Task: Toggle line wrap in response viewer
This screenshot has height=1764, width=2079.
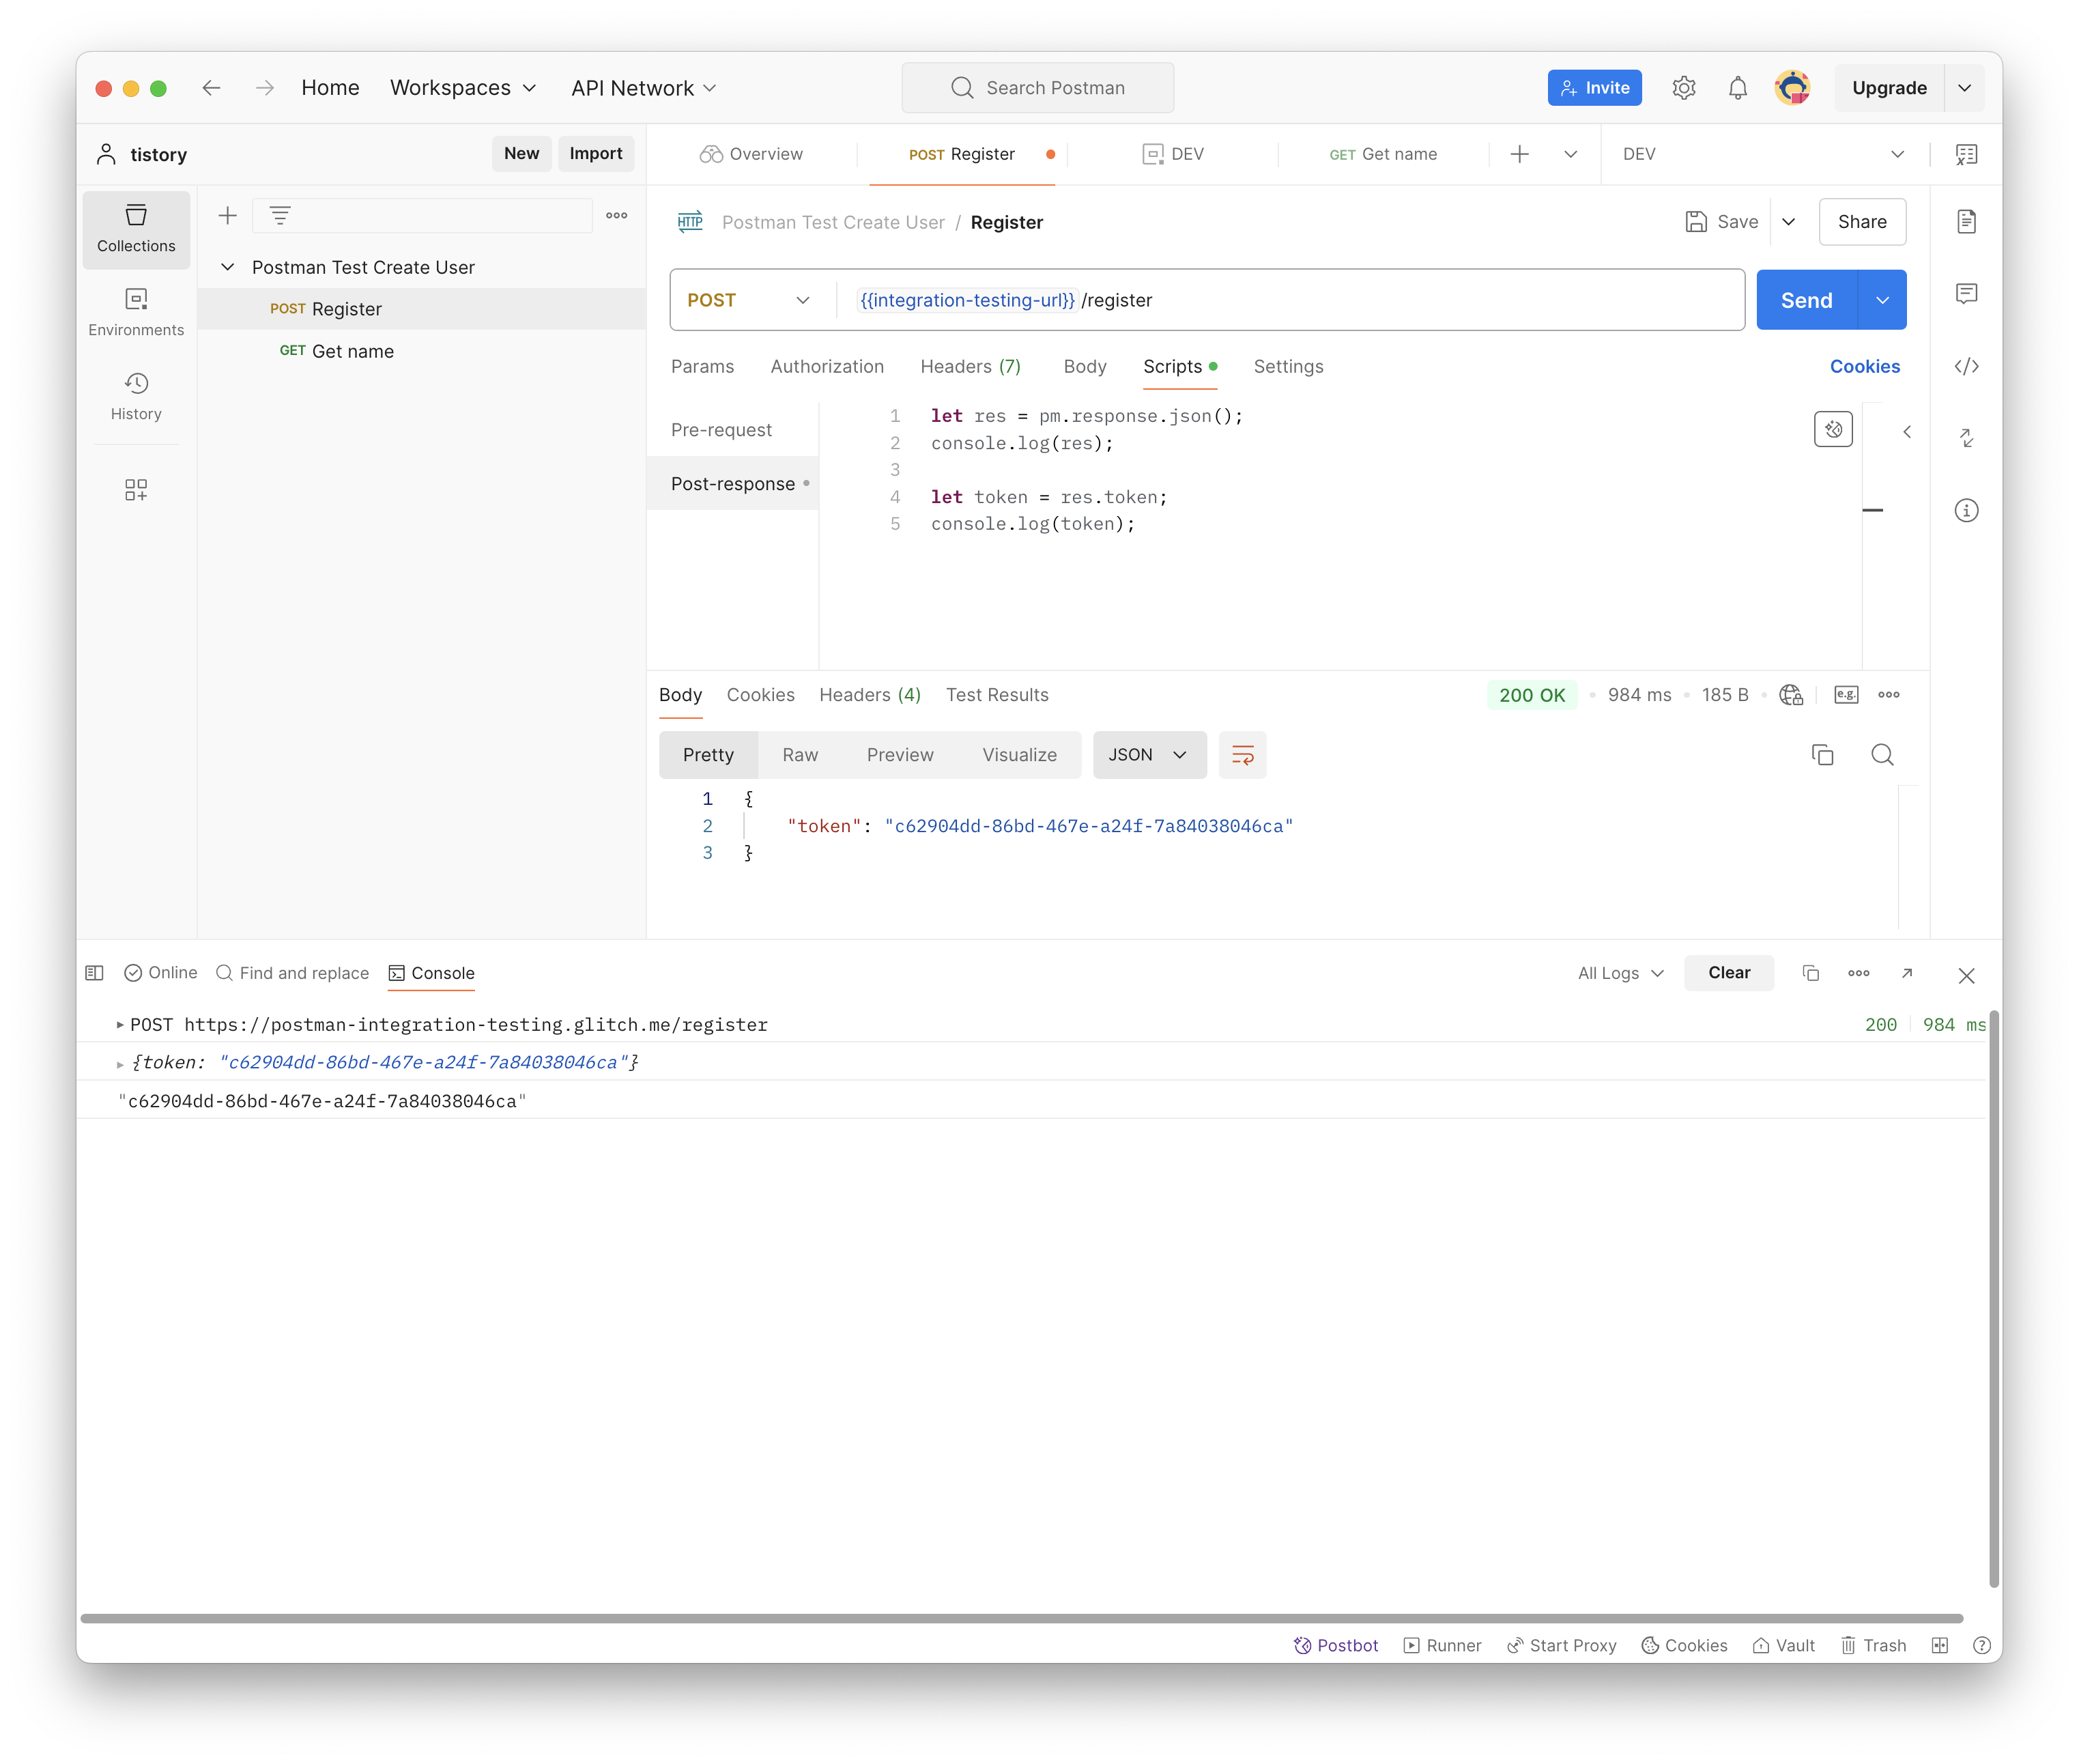Action: [x=1242, y=755]
